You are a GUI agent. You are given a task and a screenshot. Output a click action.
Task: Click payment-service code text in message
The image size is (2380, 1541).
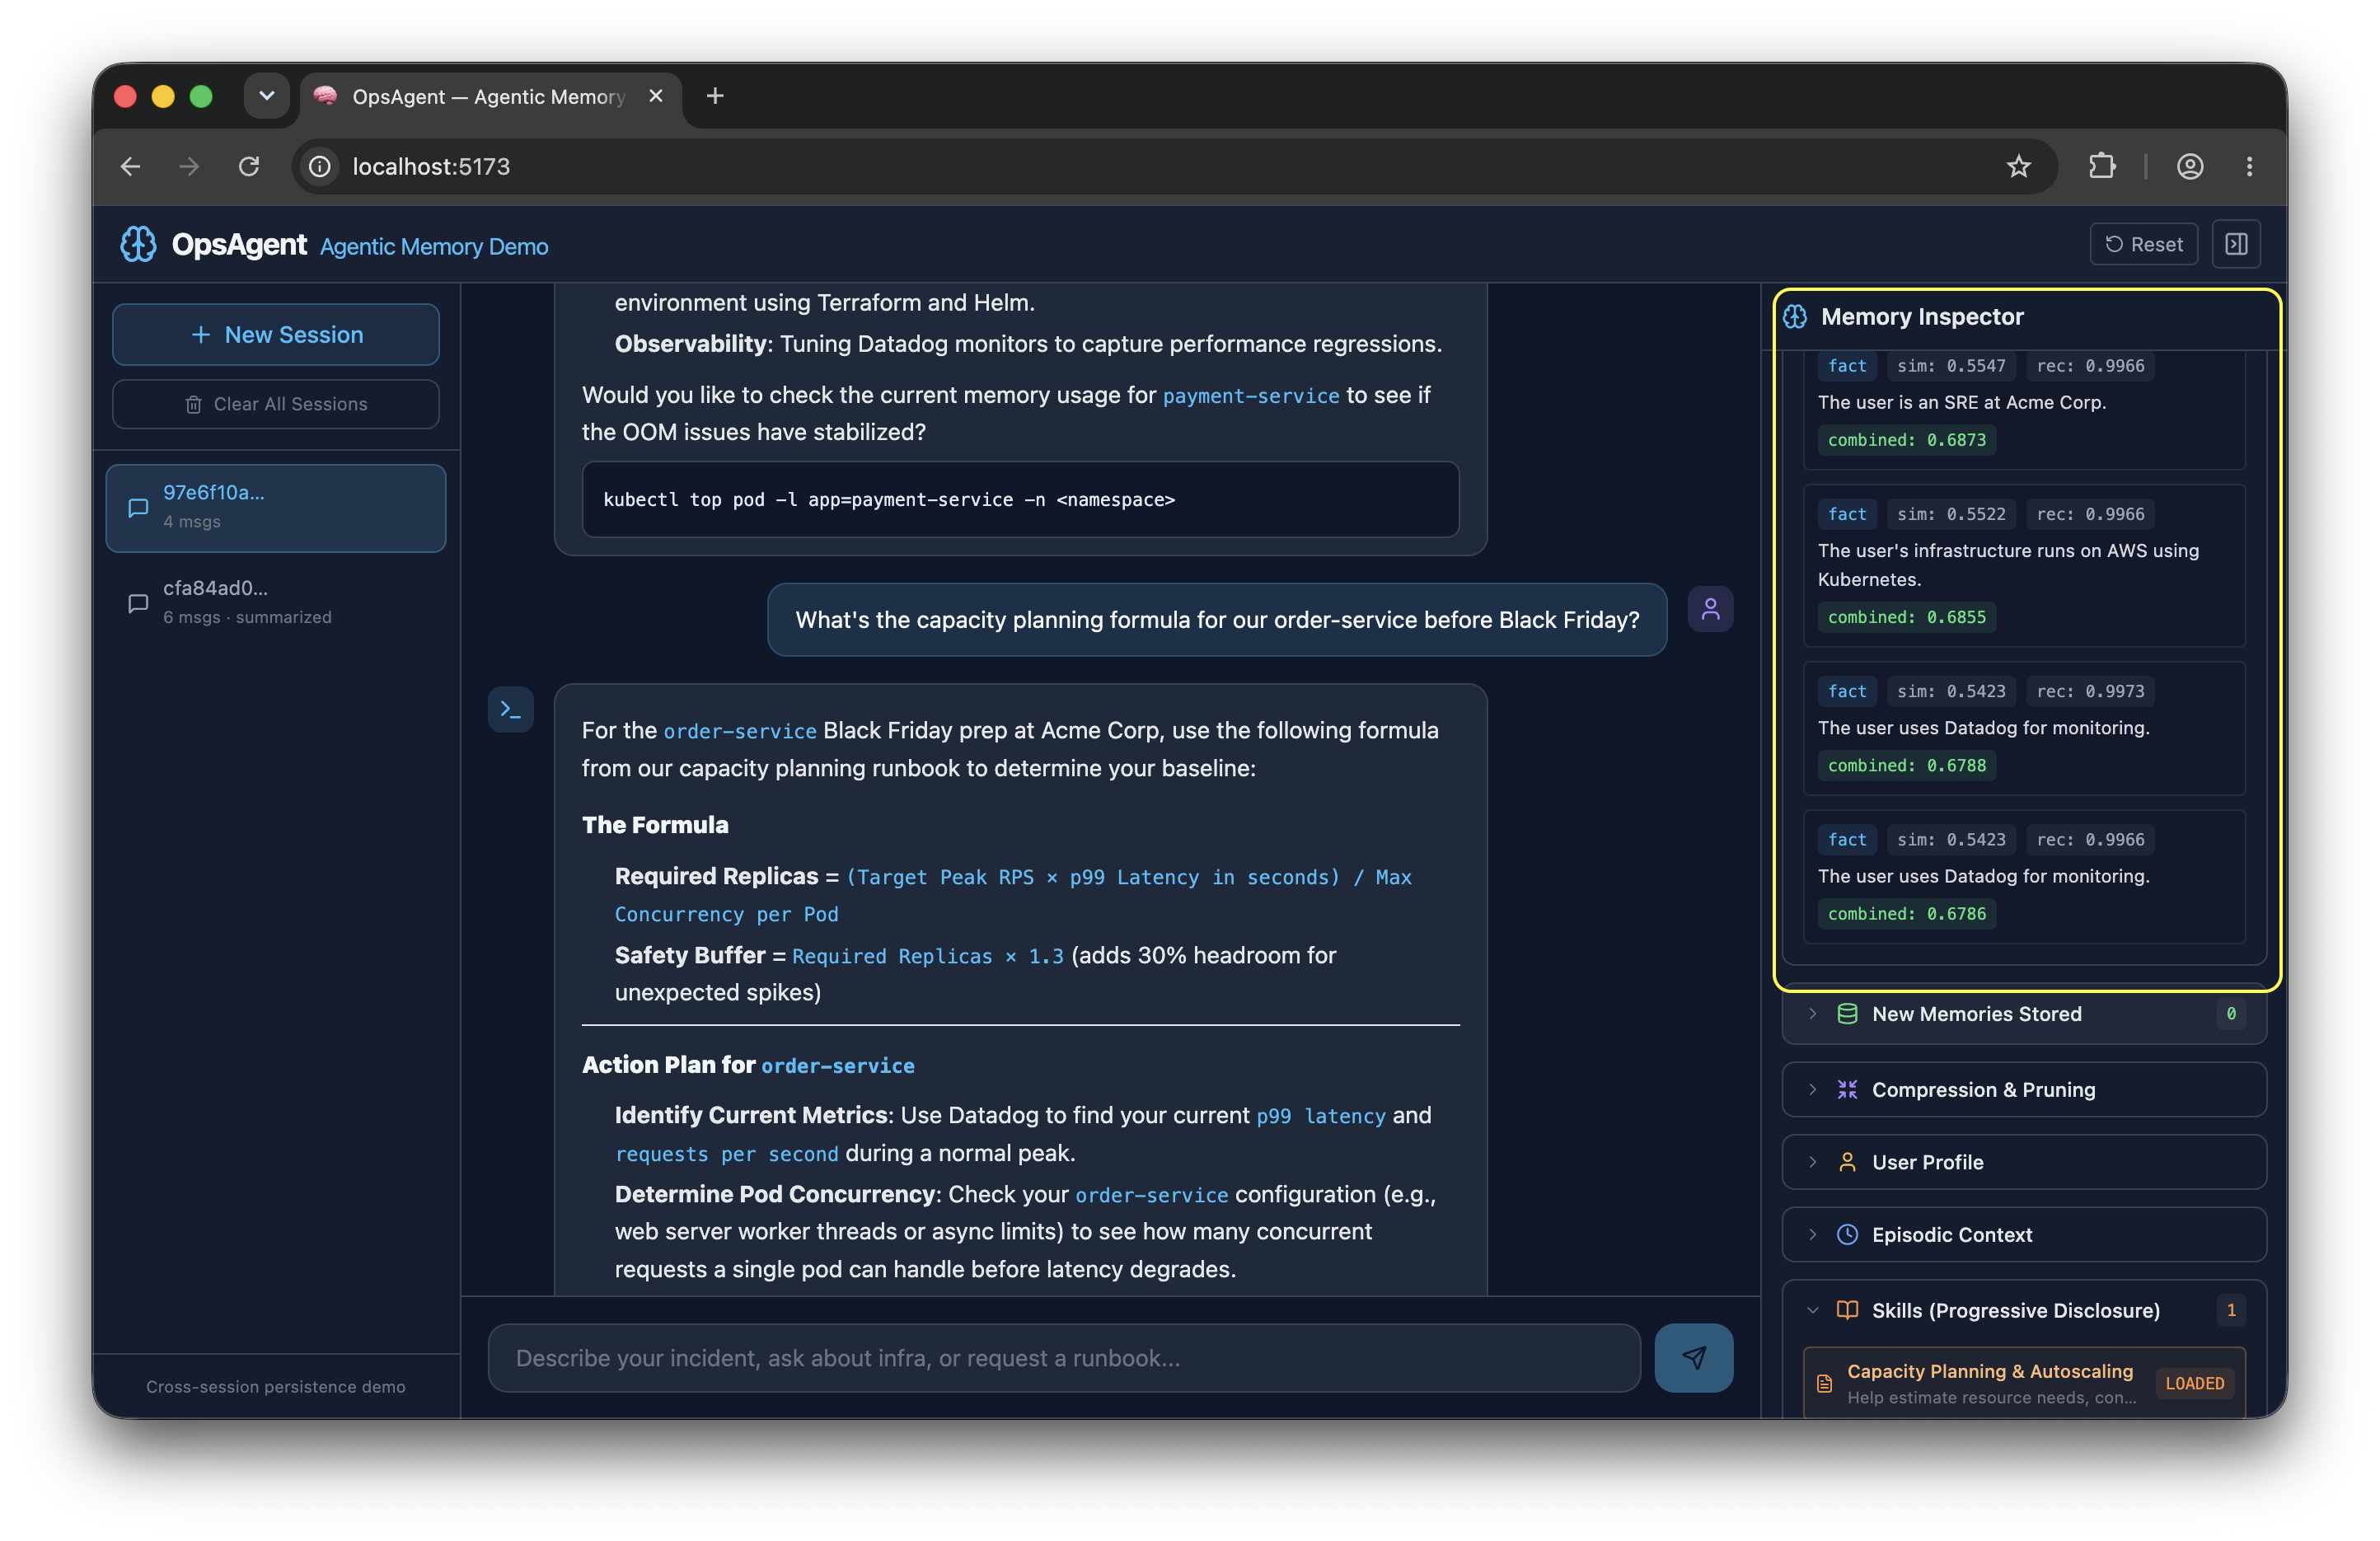[x=1250, y=396]
